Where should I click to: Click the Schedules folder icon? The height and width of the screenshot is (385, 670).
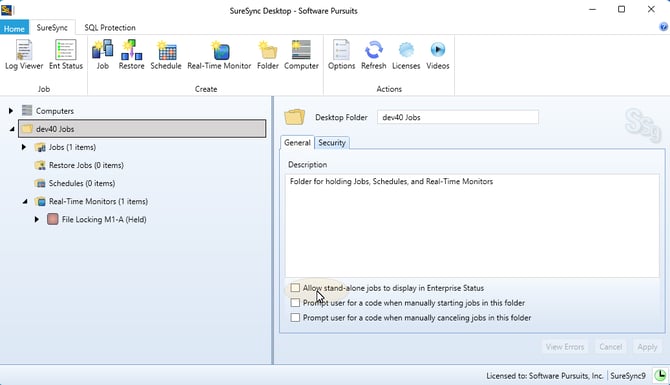pyautogui.click(x=40, y=183)
